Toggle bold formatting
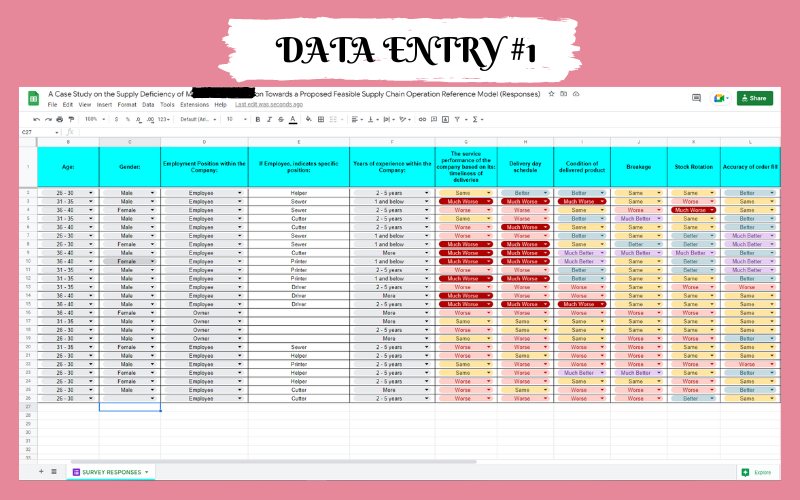 (x=258, y=119)
